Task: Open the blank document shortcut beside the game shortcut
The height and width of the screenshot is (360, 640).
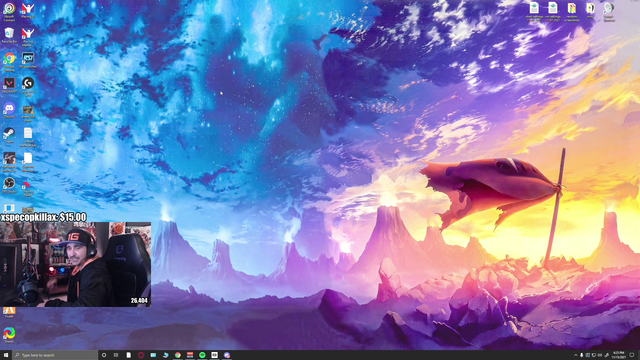Action: (x=28, y=161)
